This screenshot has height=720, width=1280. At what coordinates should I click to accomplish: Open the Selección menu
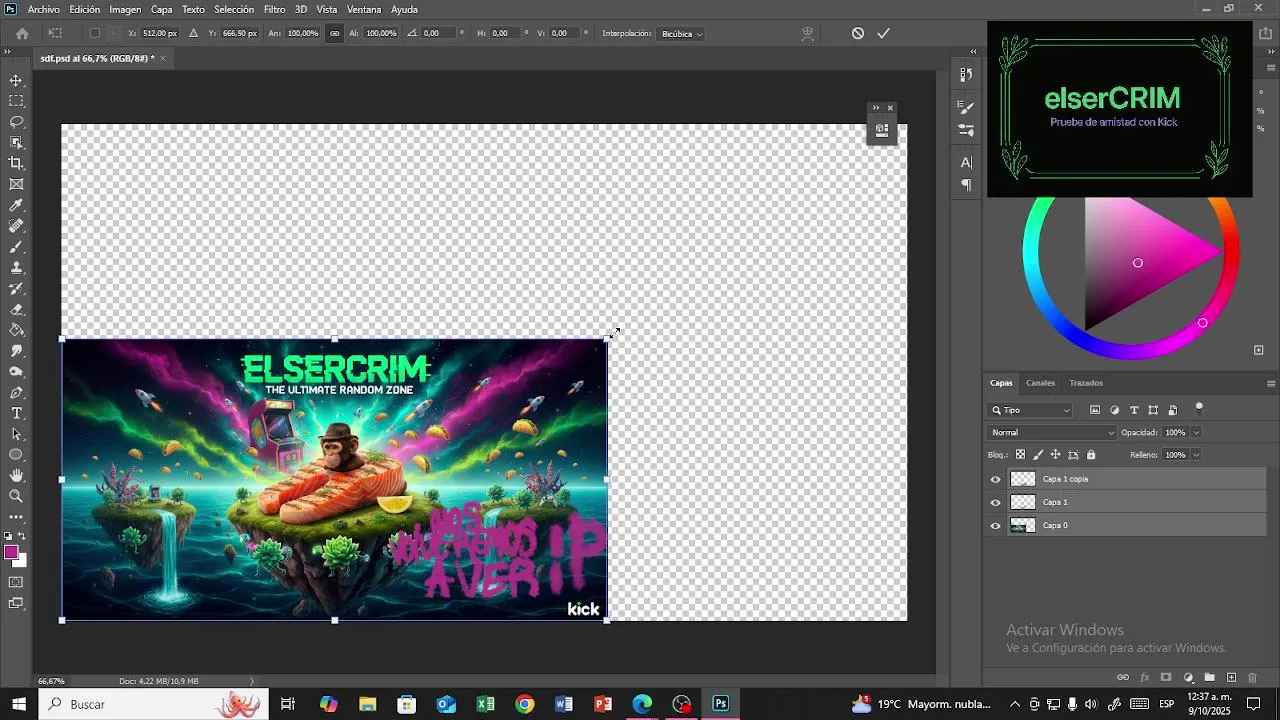click(x=234, y=9)
